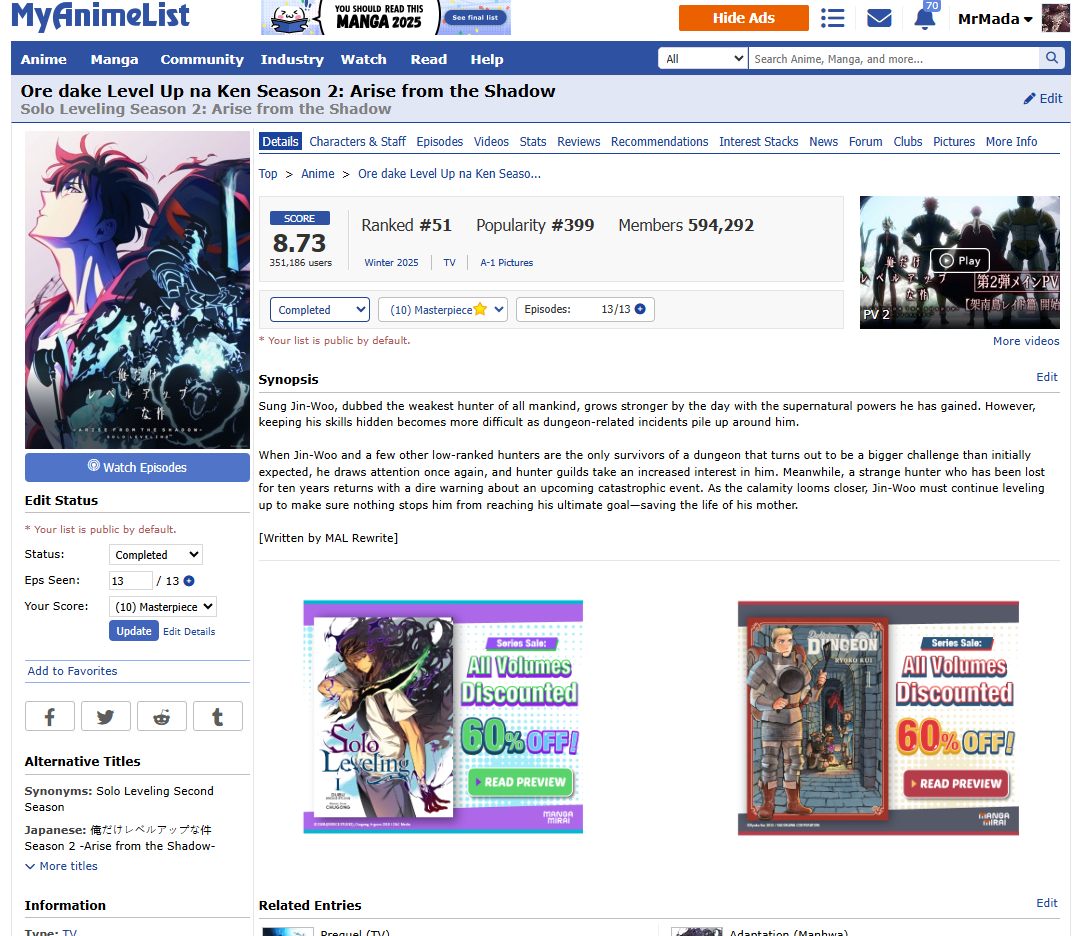
Task: Click the Top breadcrumb link
Action: tap(268, 173)
